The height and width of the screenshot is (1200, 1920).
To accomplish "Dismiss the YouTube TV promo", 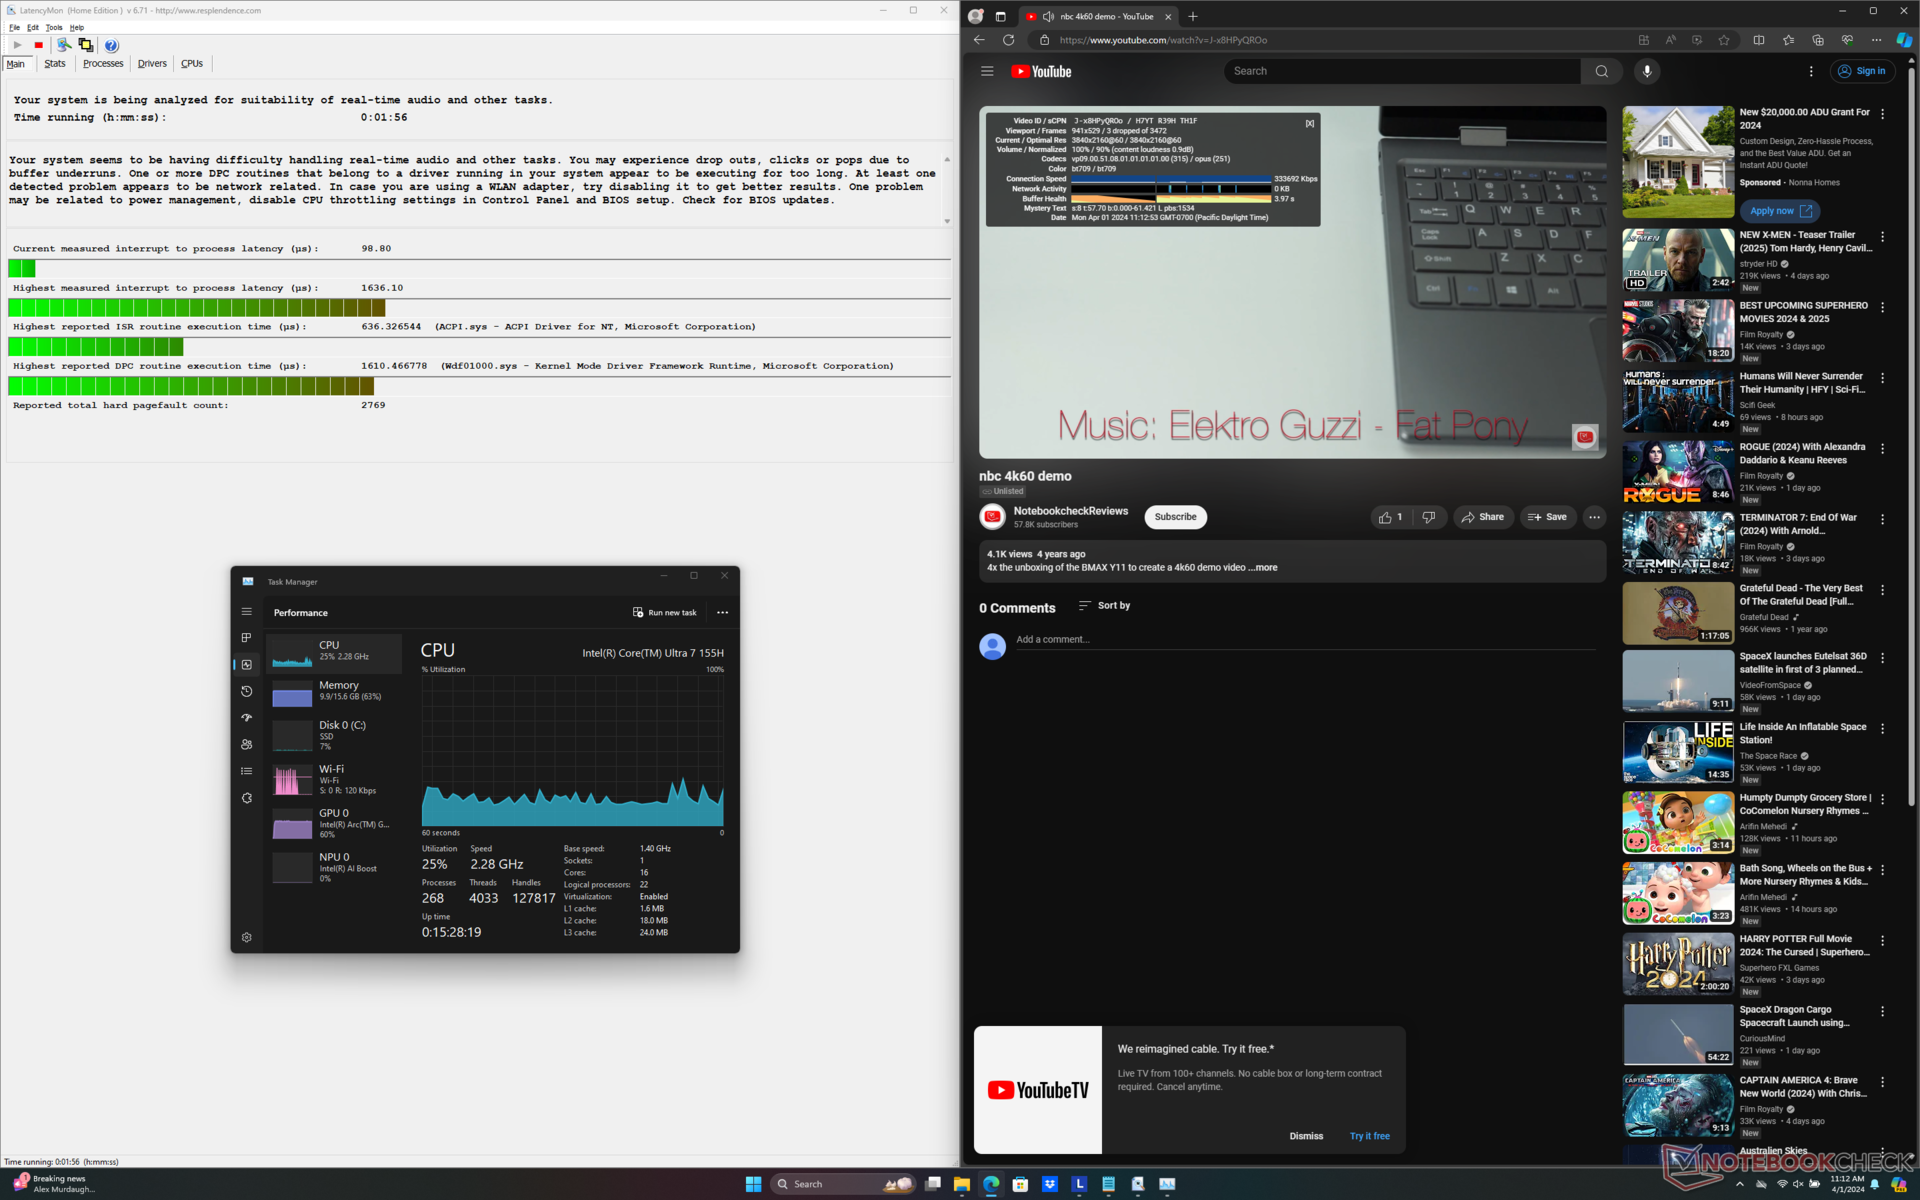I will click(1306, 1136).
